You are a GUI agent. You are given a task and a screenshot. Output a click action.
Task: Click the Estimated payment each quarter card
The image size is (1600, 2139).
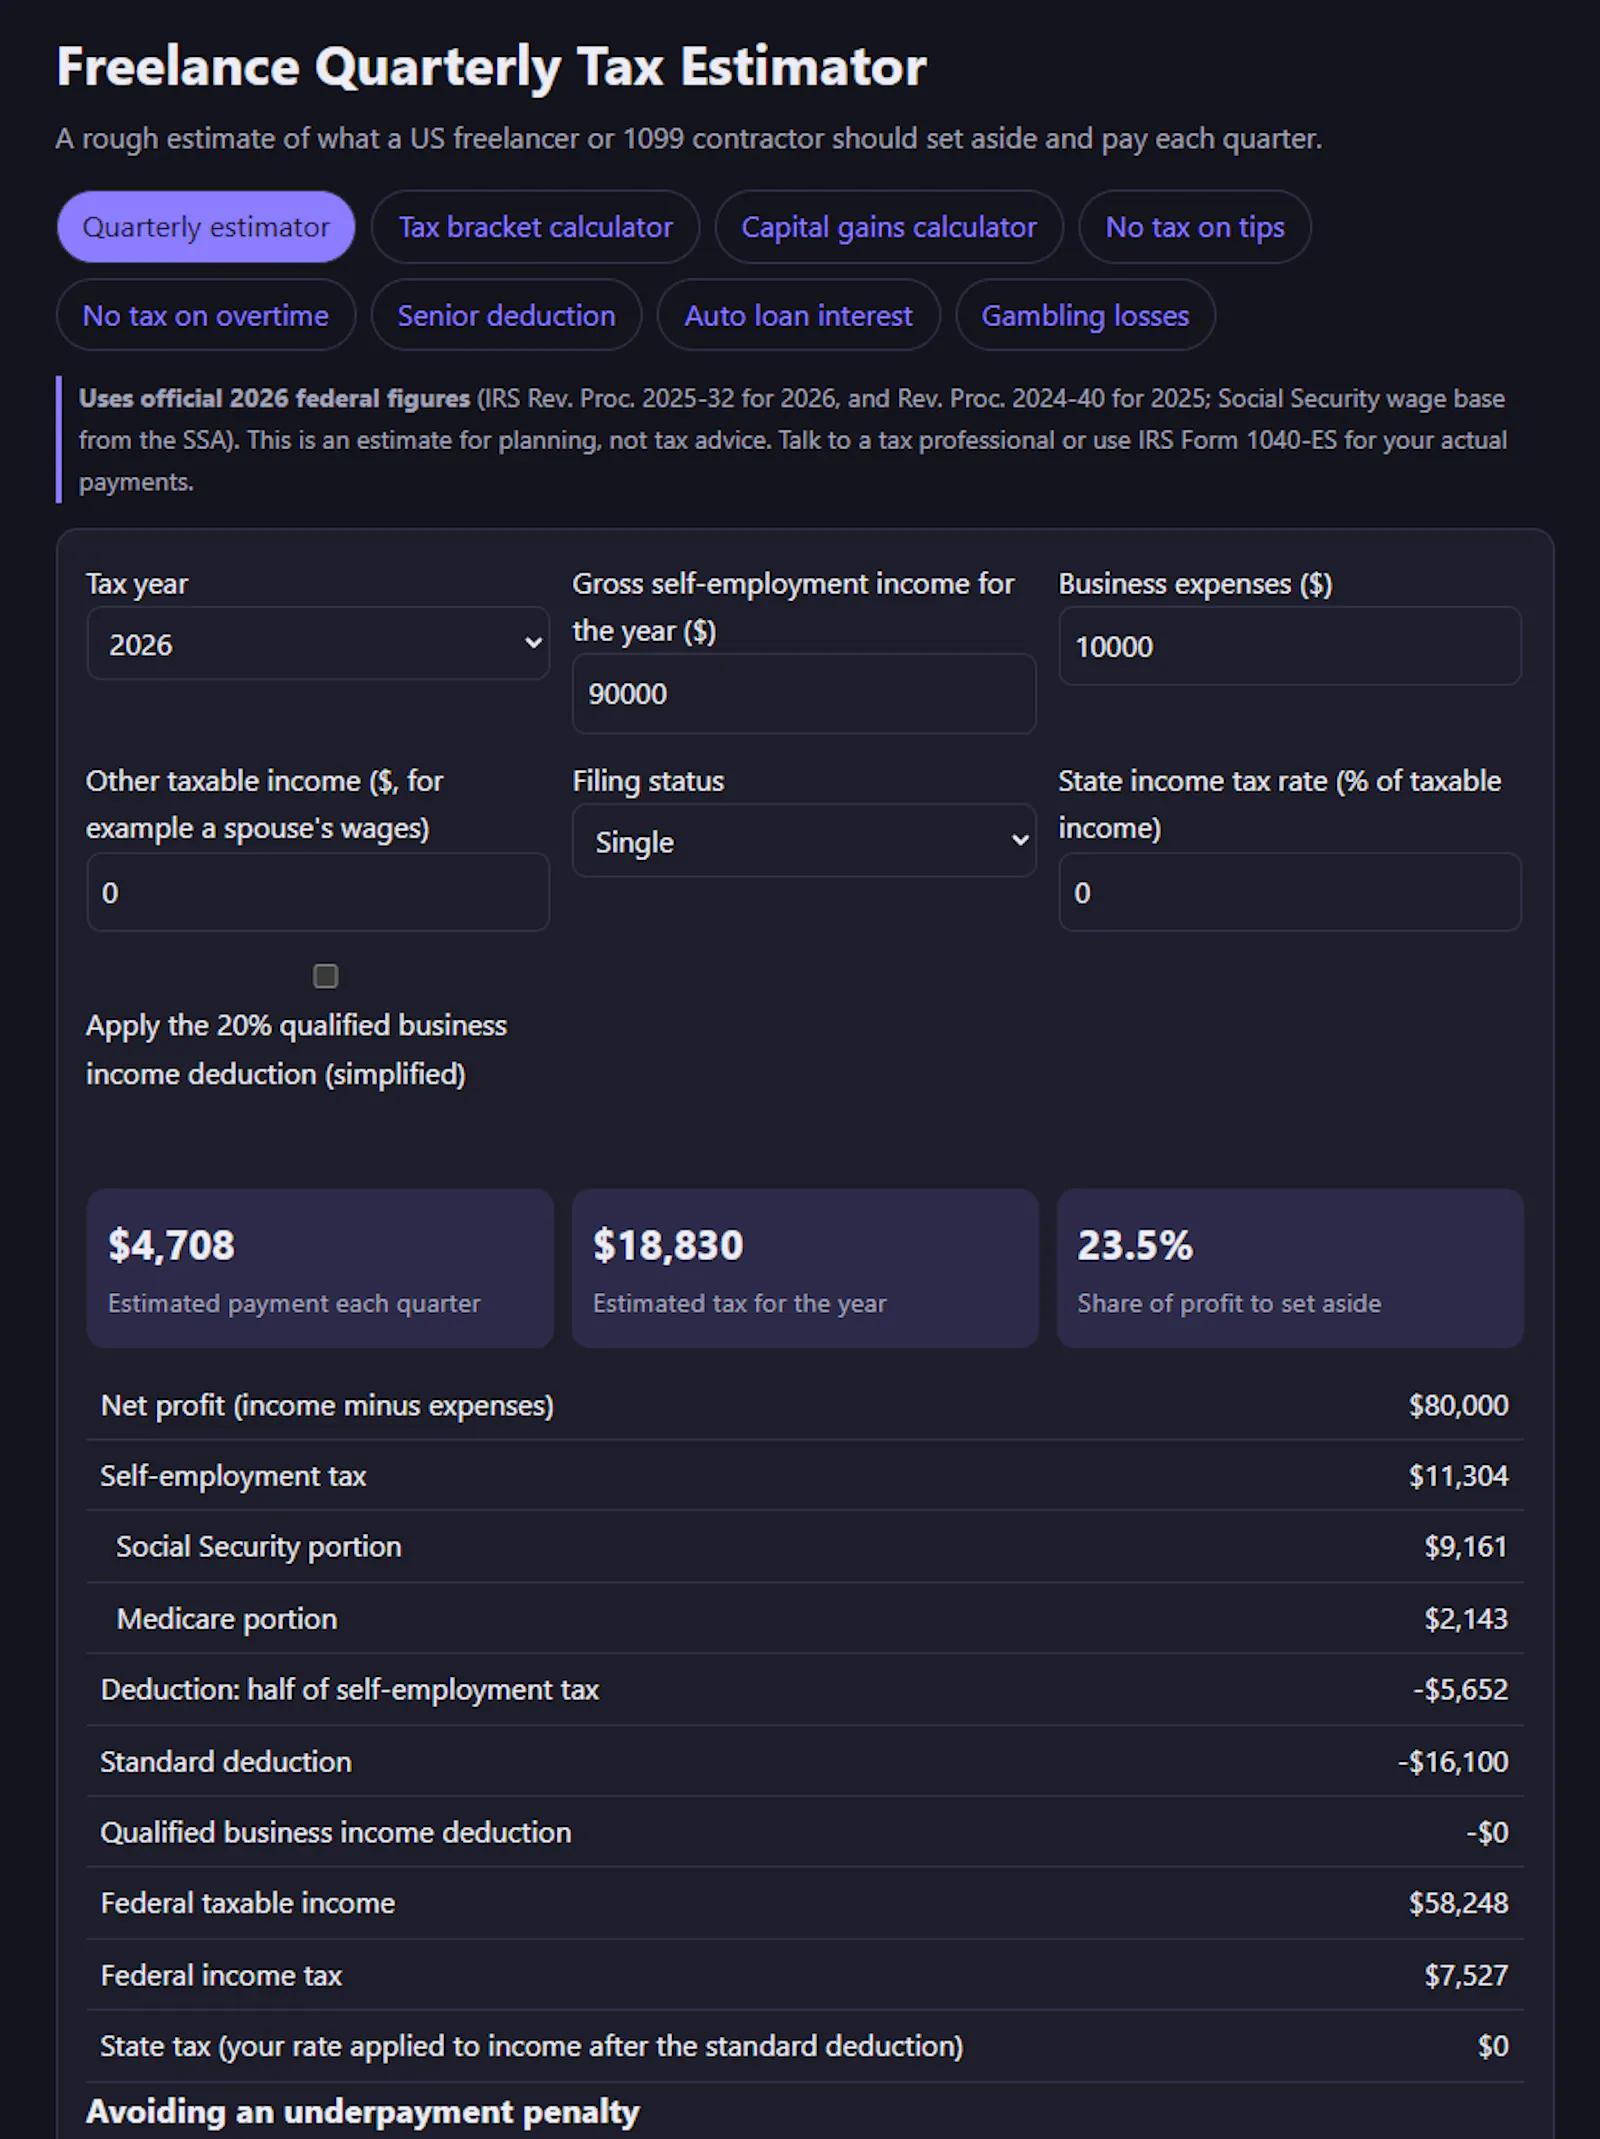click(320, 1268)
